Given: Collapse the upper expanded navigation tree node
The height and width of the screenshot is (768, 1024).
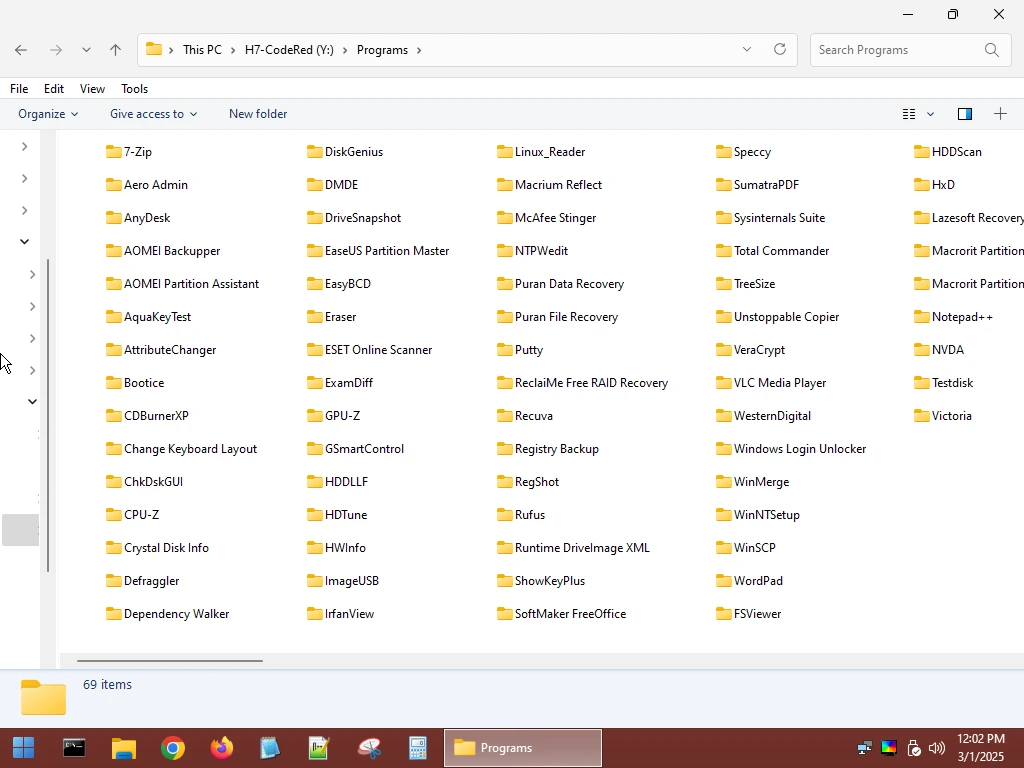Looking at the screenshot, I should [x=24, y=242].
